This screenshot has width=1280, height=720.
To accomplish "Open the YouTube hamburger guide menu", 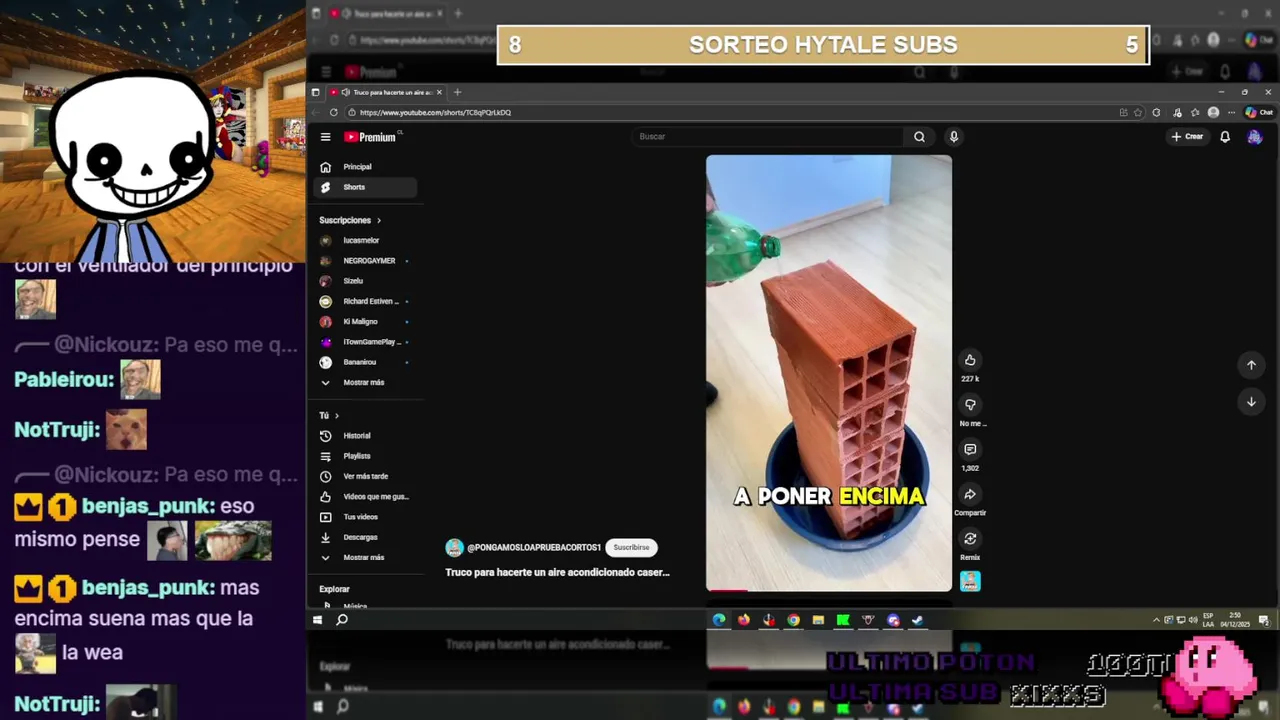I will click(325, 137).
